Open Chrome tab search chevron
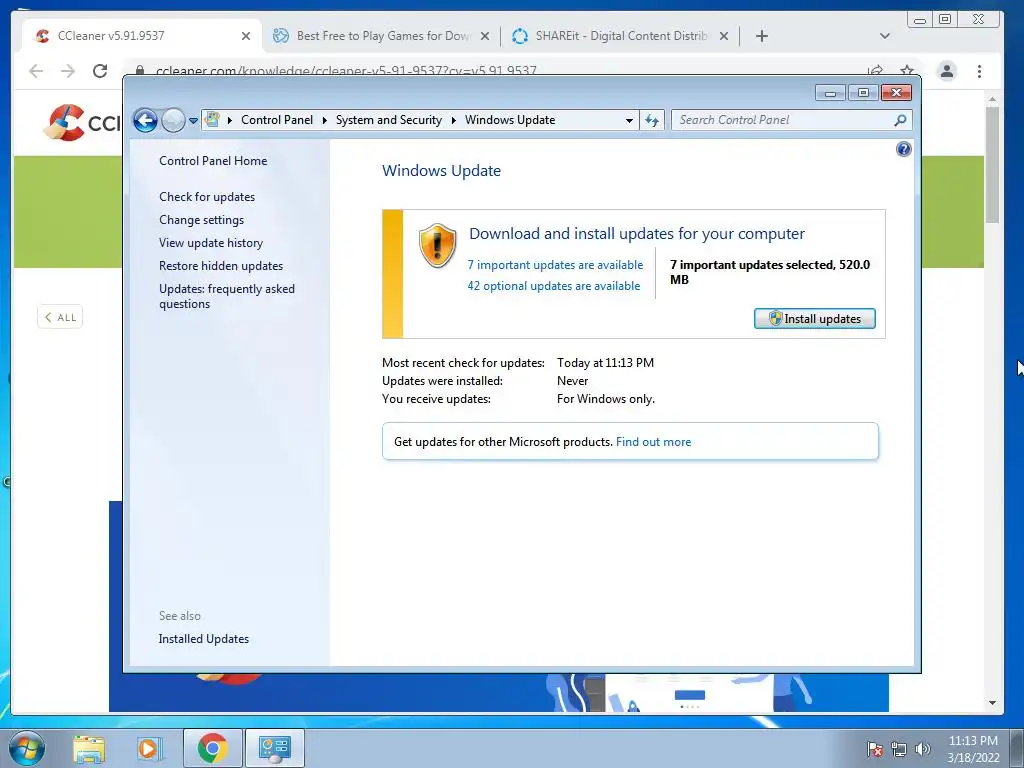Screen dimensions: 1024x768 coord(884,36)
